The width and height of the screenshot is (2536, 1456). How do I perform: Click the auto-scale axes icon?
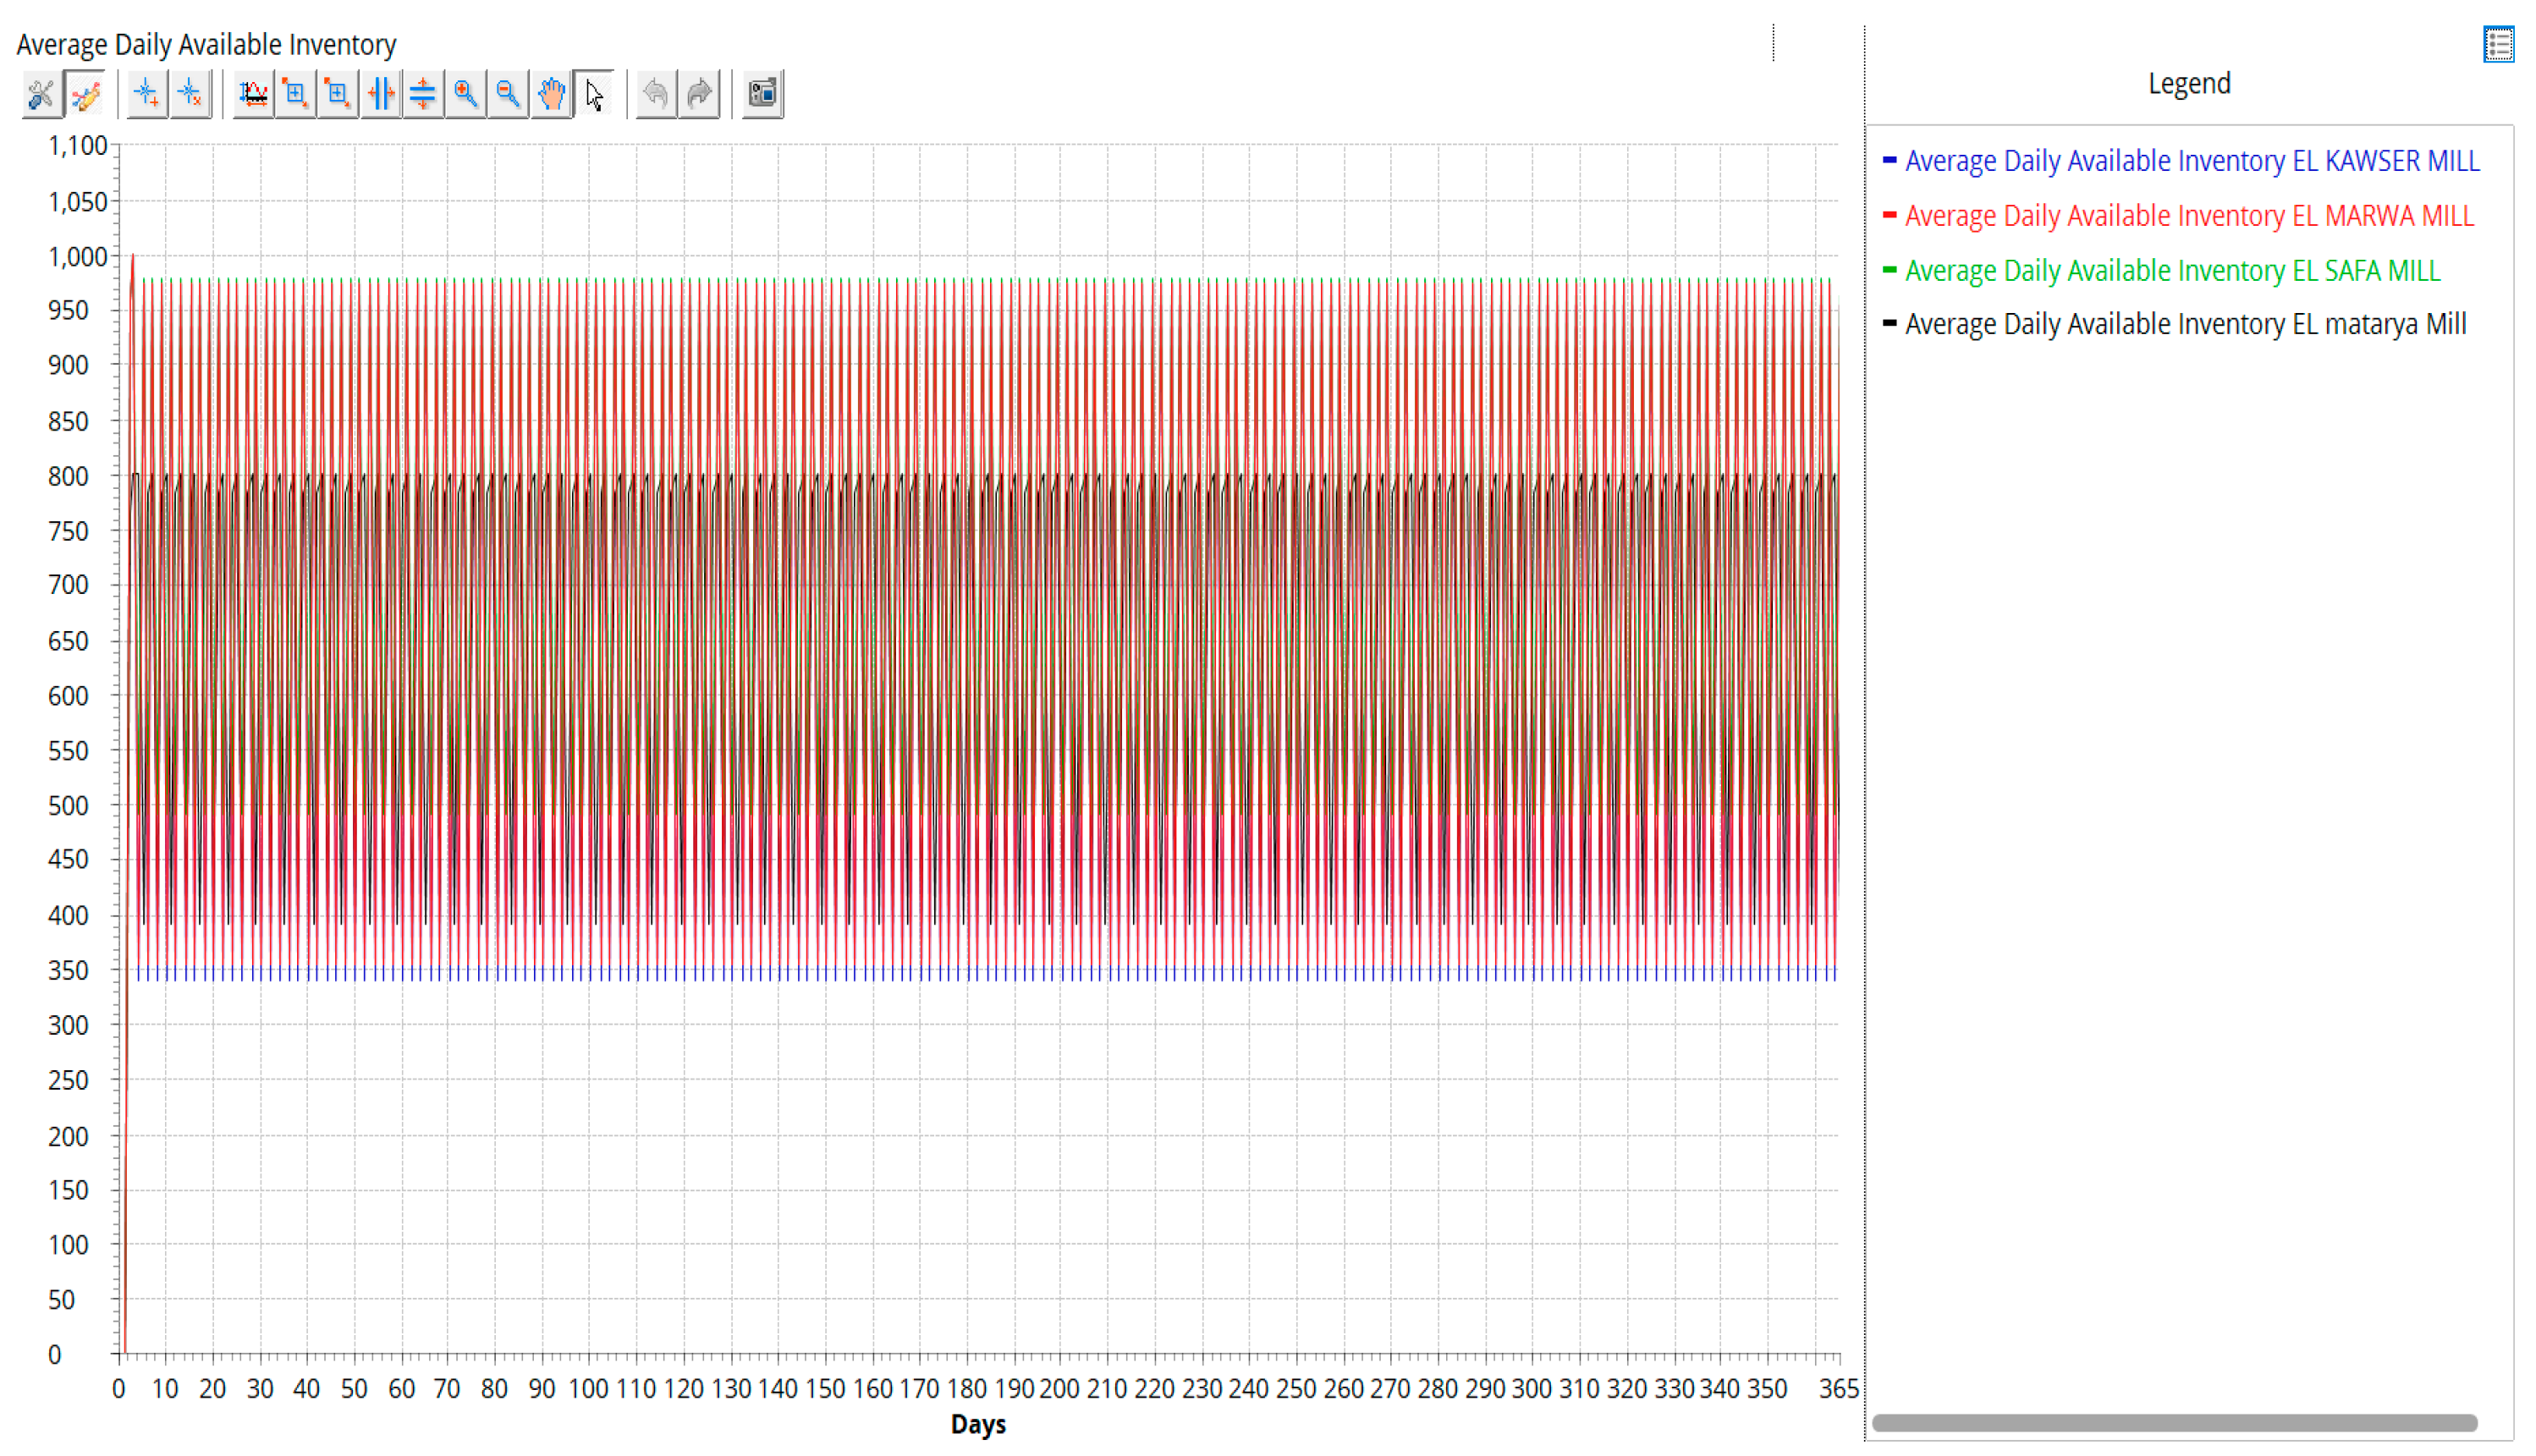pos(253,94)
